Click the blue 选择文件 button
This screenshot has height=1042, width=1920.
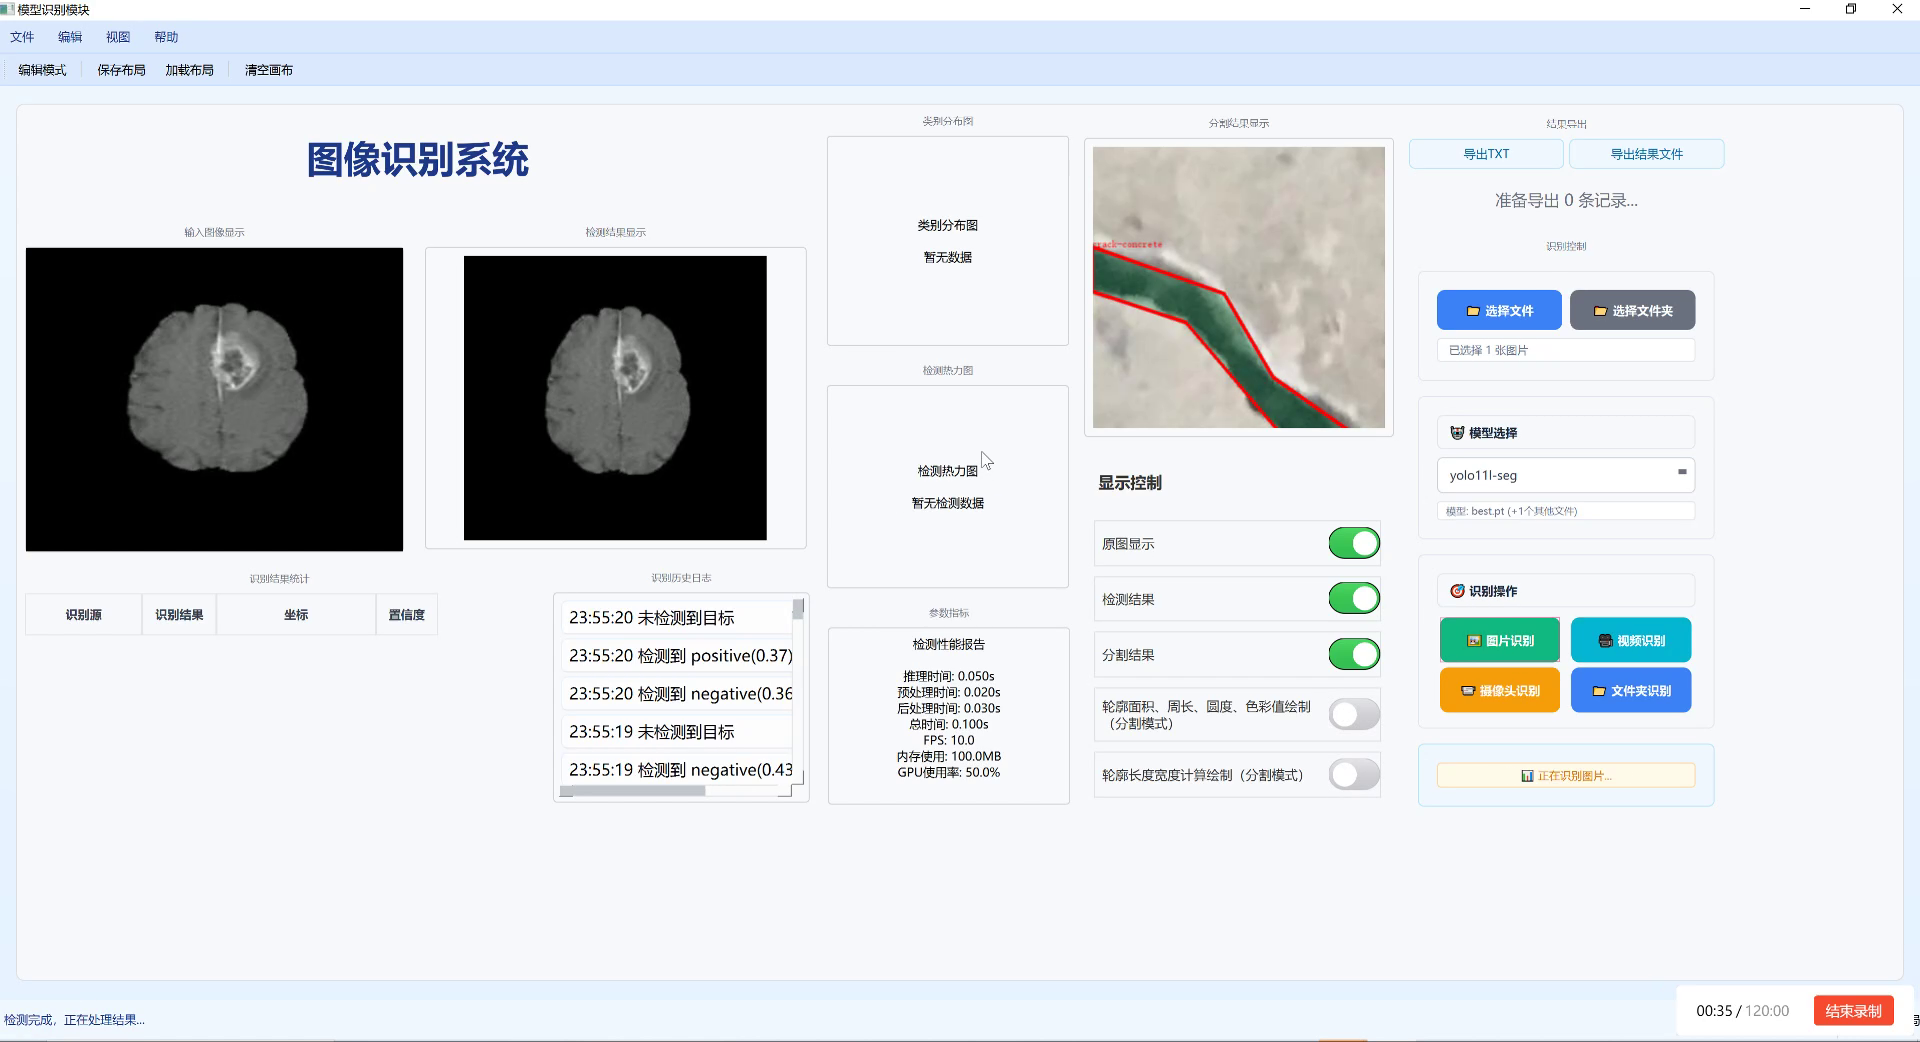point(1499,311)
